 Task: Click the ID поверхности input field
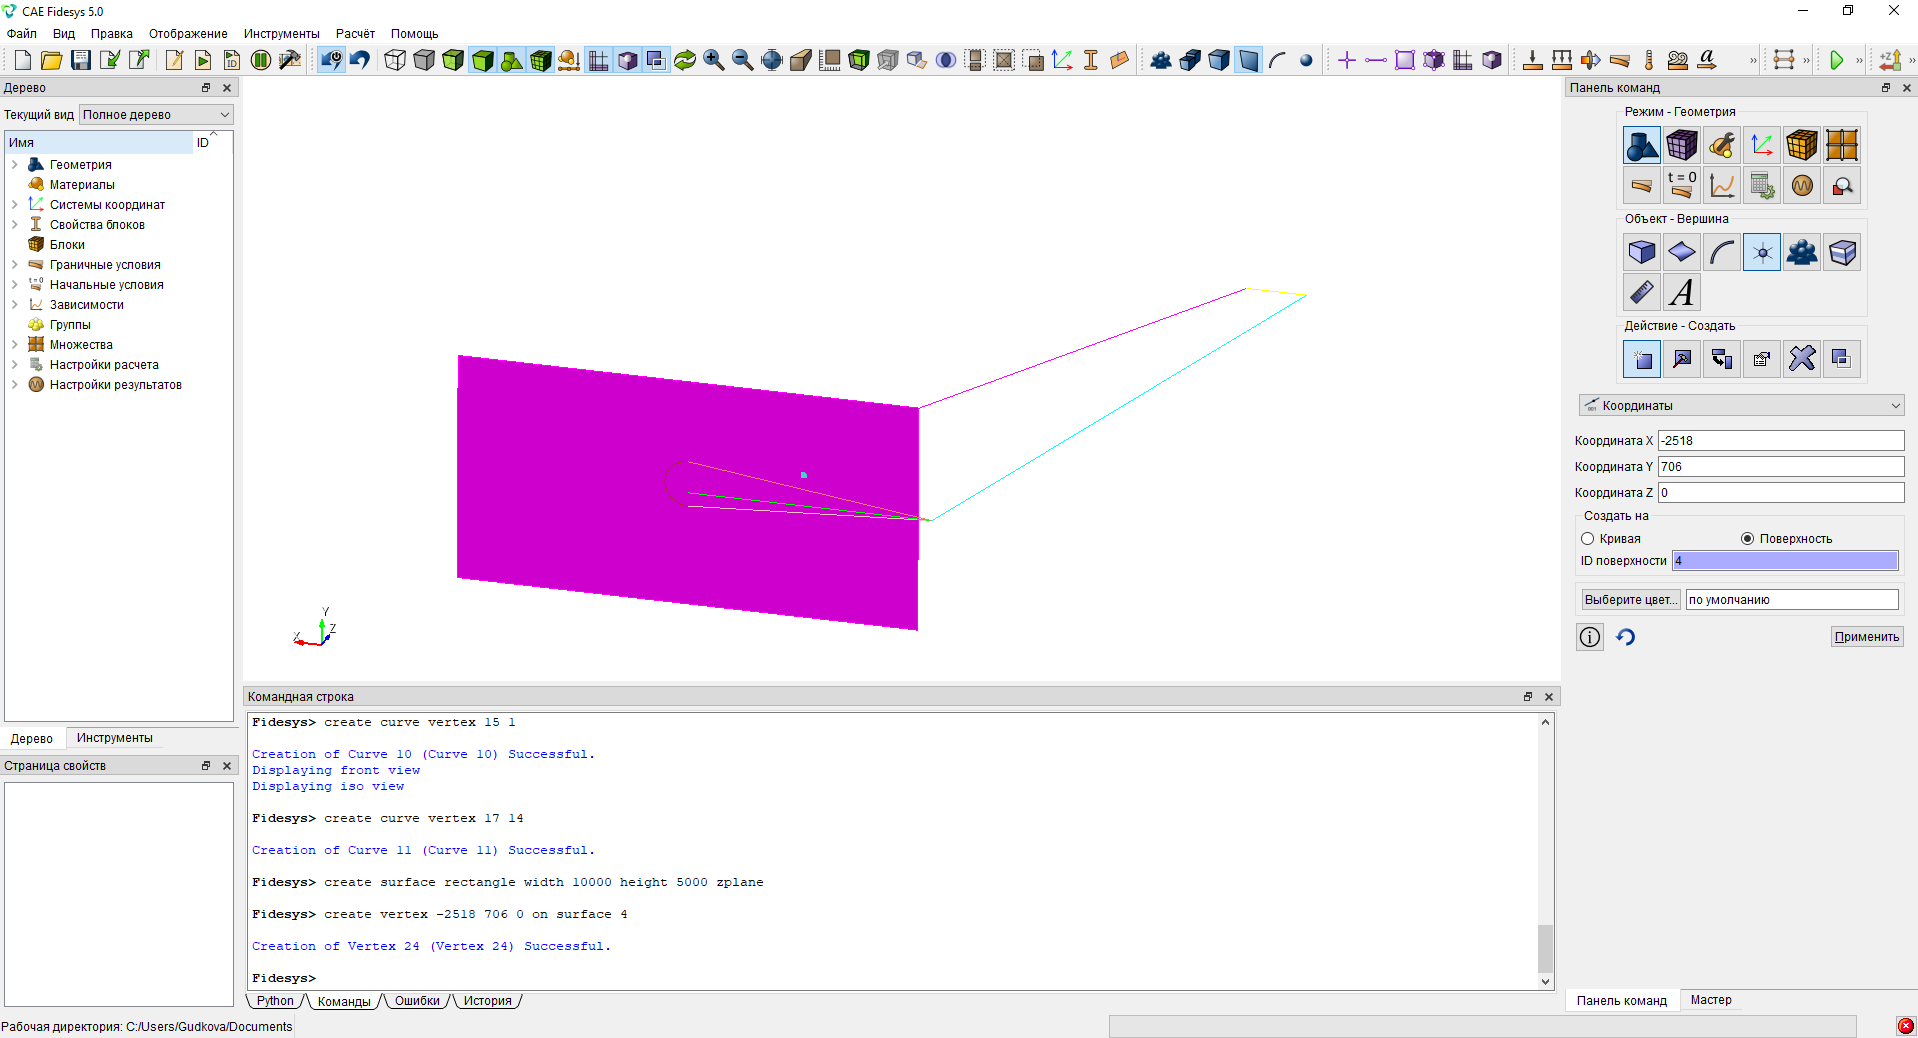pos(1785,561)
